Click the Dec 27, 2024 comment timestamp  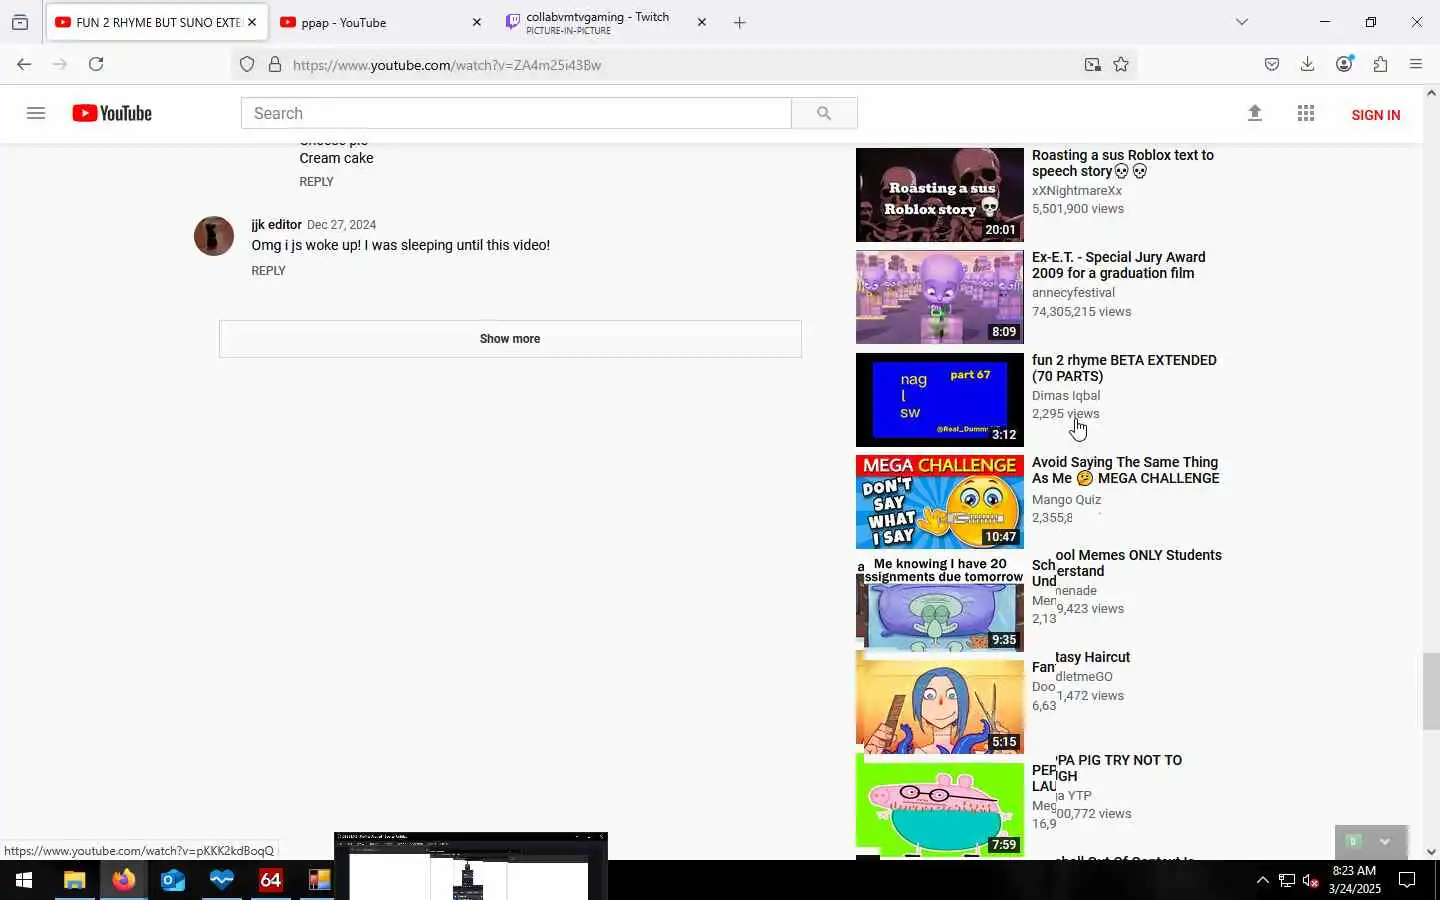[x=341, y=225]
